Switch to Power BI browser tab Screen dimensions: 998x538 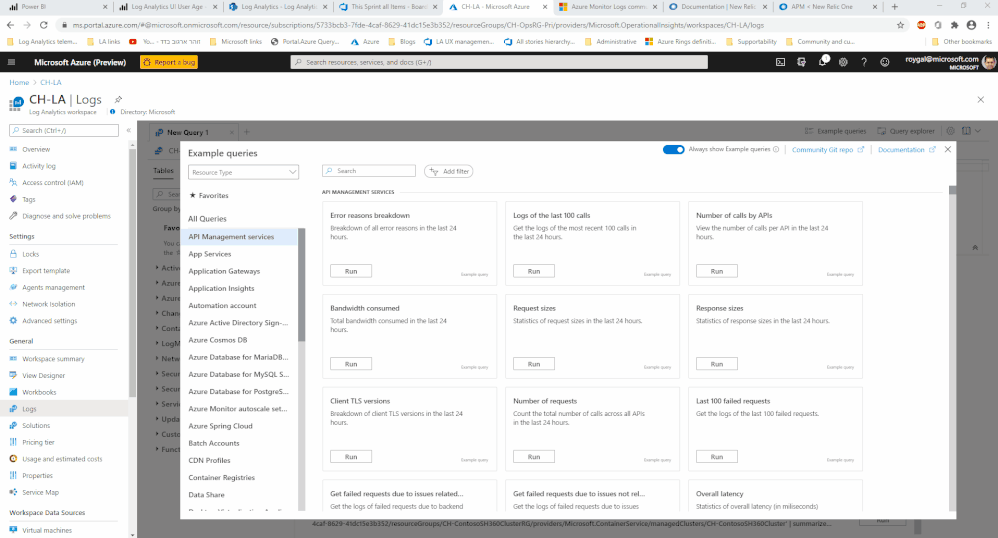pos(57,7)
